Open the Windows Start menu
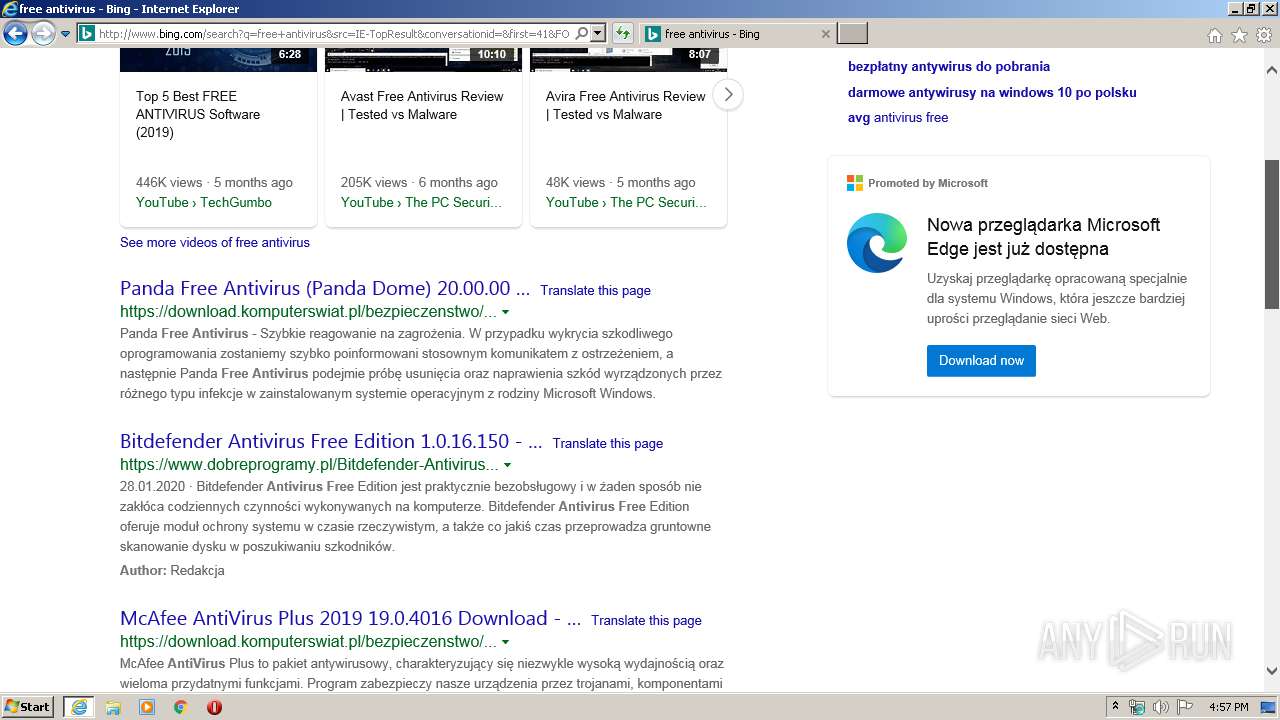1280x720 pixels. tap(28, 707)
